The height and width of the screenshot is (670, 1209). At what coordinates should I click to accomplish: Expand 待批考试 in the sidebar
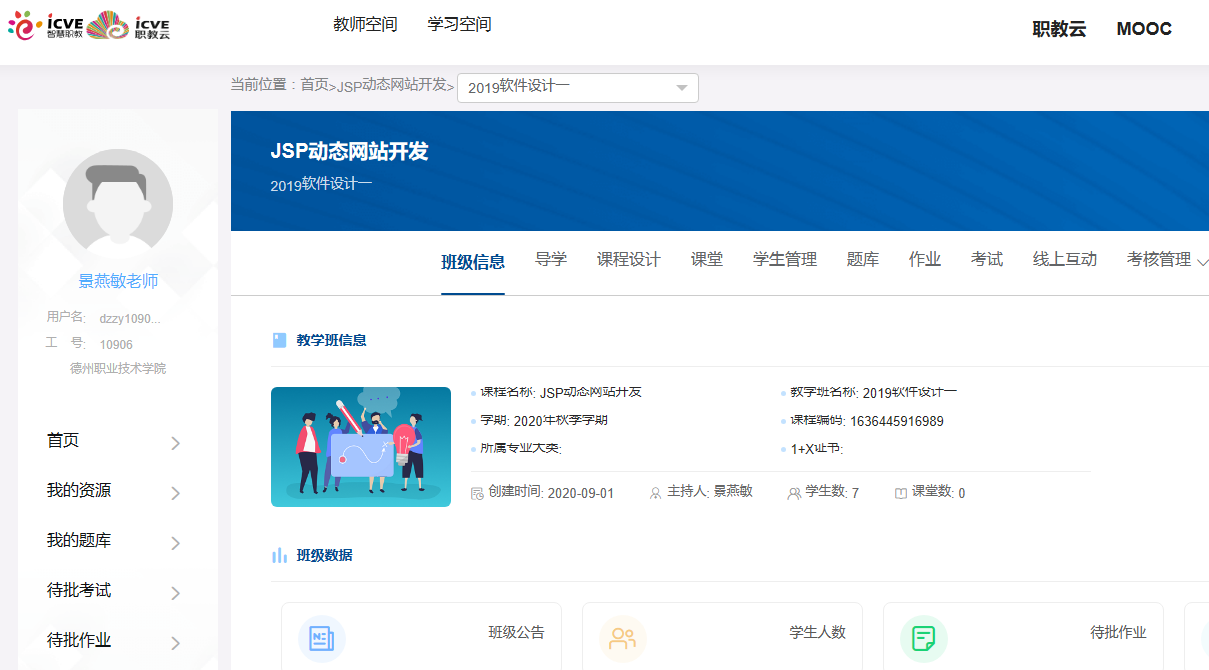tap(175, 593)
